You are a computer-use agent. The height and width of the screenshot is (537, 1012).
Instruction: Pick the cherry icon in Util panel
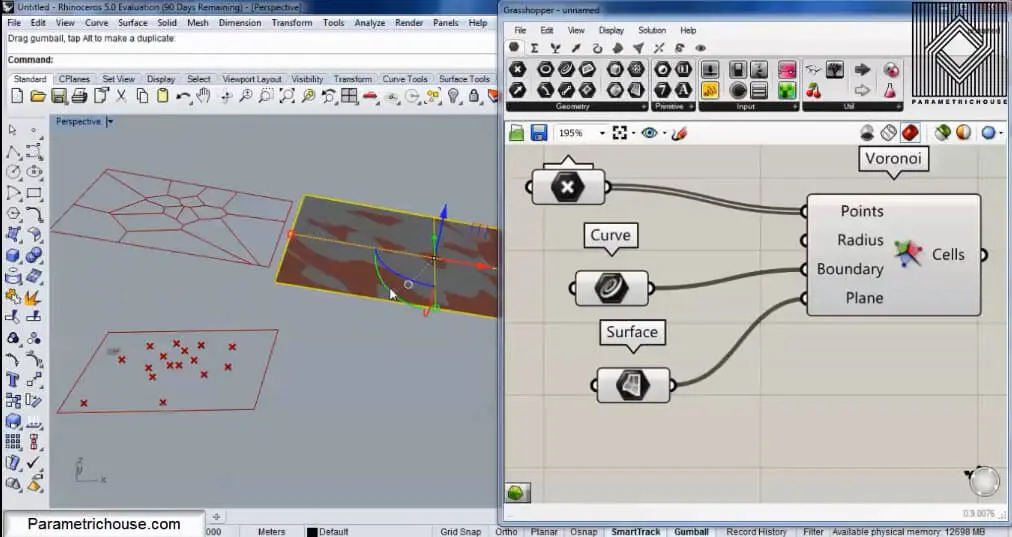(813, 90)
